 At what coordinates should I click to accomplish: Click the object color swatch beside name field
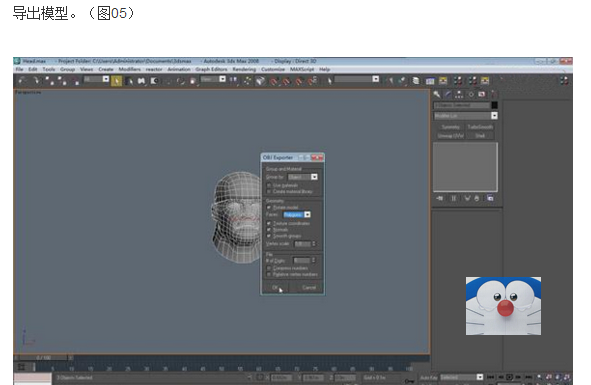(495, 105)
